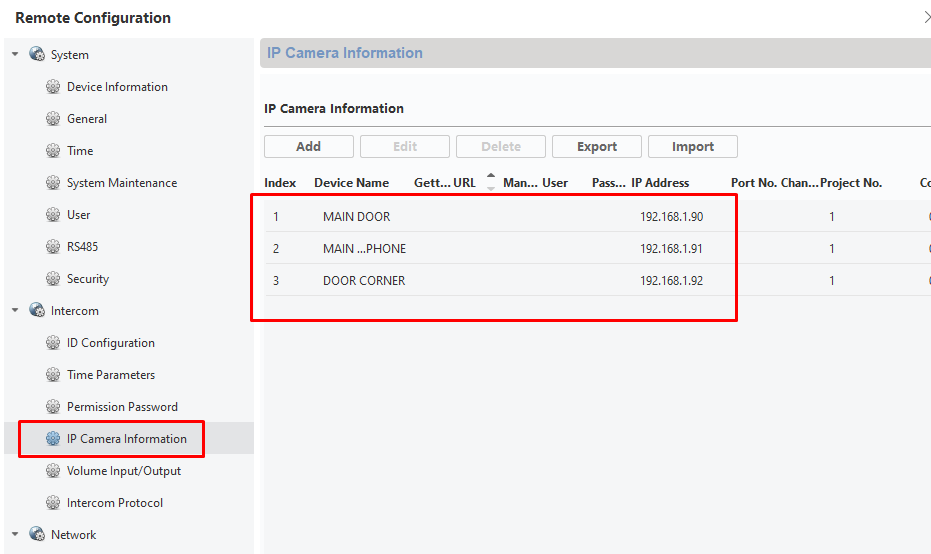Click the Intercom globe icon
931x554 pixels.
coord(37,311)
